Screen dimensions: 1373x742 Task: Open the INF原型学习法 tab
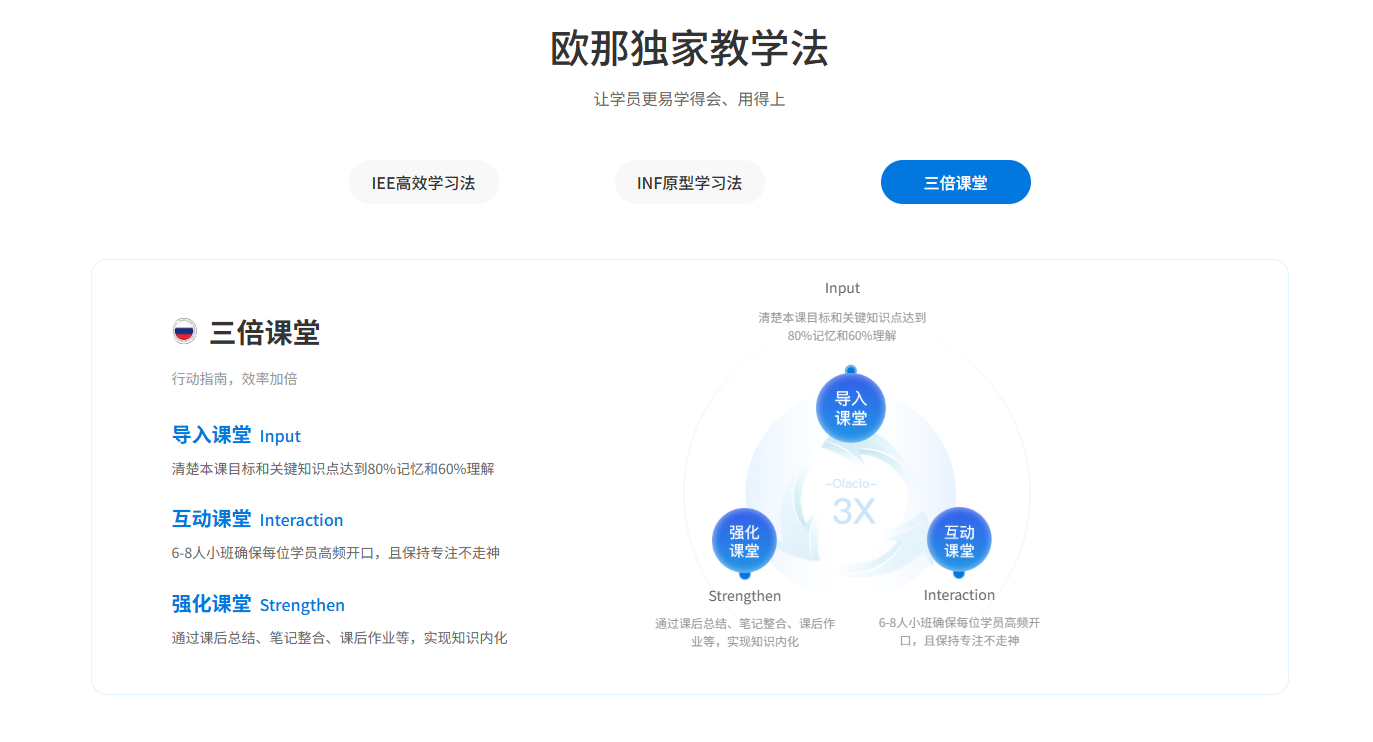pos(689,183)
